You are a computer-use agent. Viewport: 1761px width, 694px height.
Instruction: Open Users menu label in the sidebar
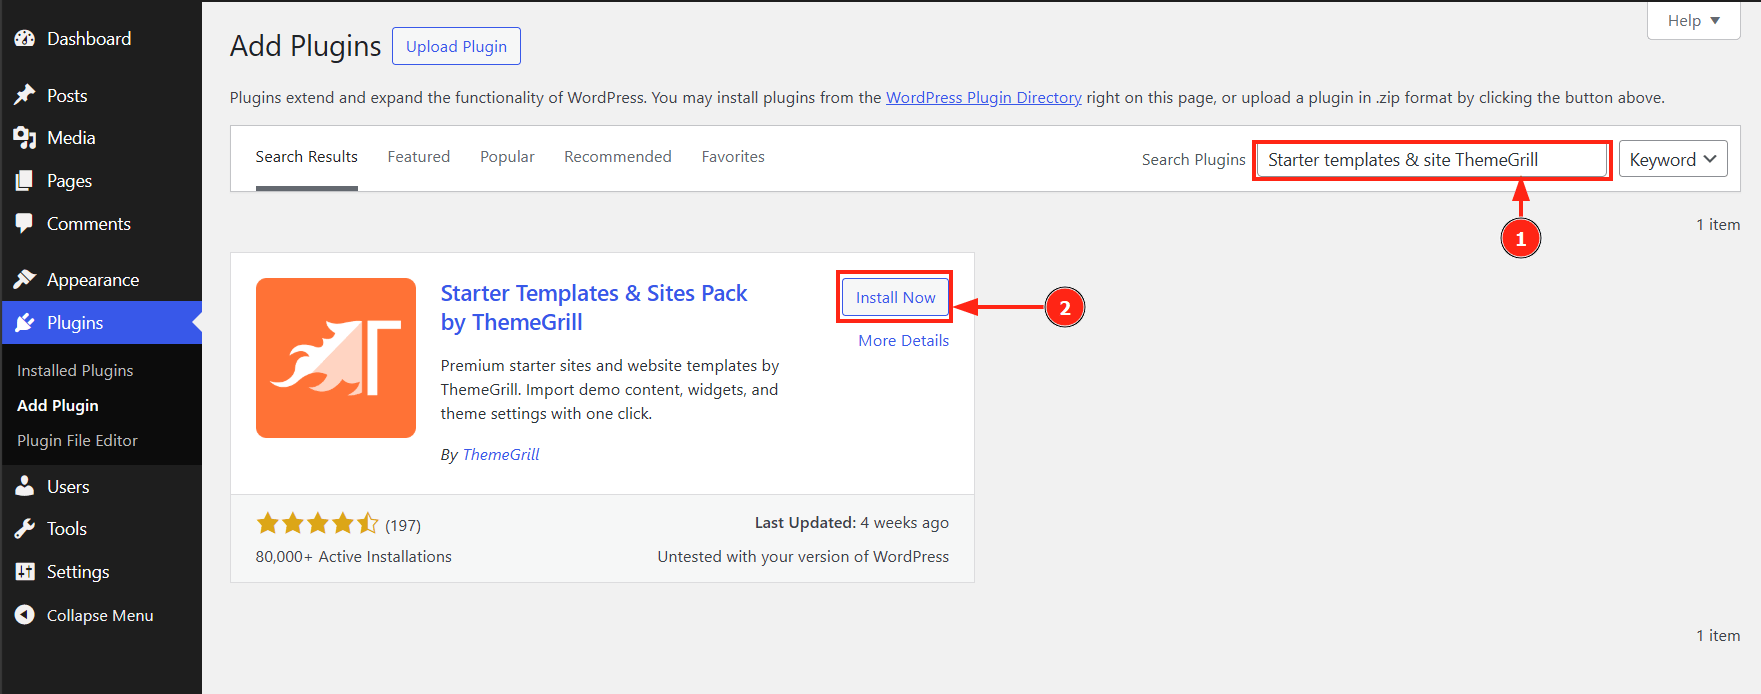coord(68,487)
